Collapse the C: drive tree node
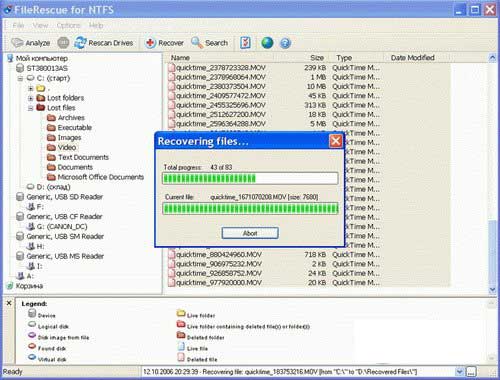Image resolution: width=500 pixels, height=380 pixels. pos(20,78)
